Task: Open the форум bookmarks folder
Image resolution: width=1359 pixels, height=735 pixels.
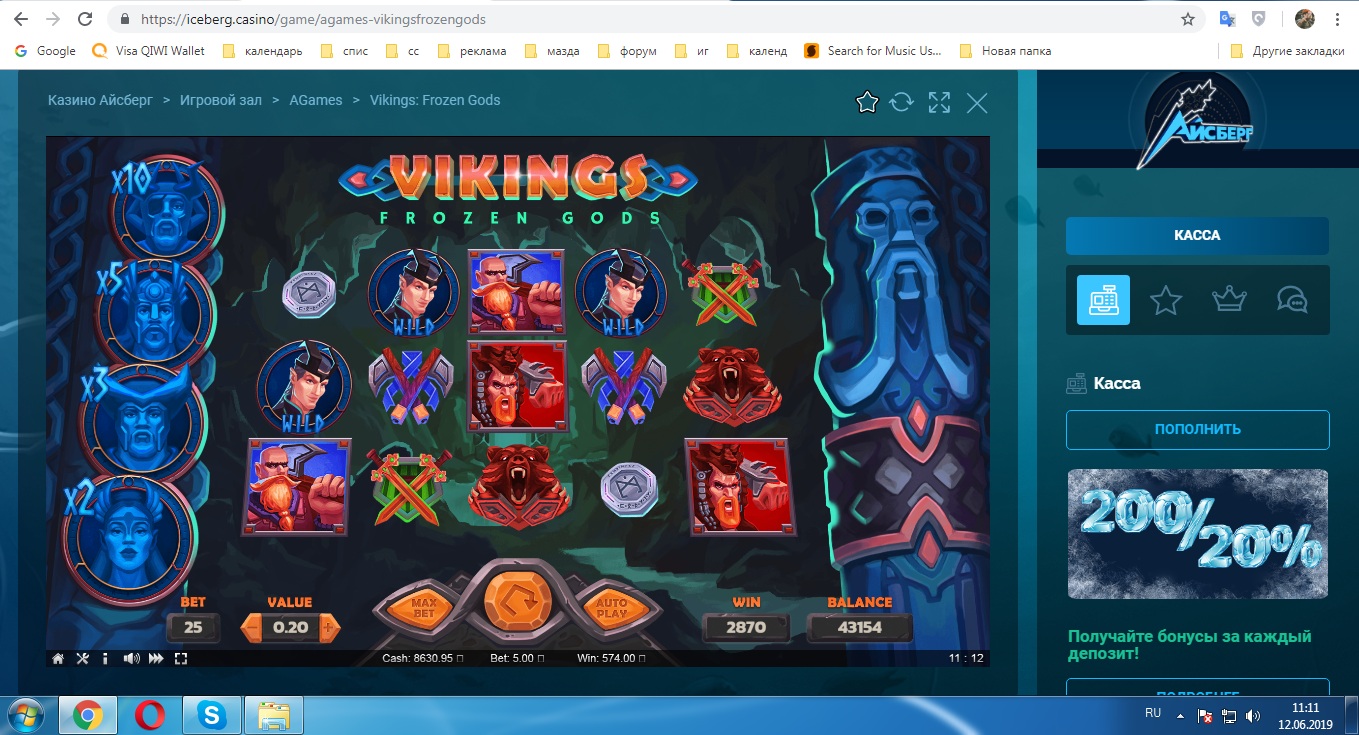Action: click(x=627, y=51)
